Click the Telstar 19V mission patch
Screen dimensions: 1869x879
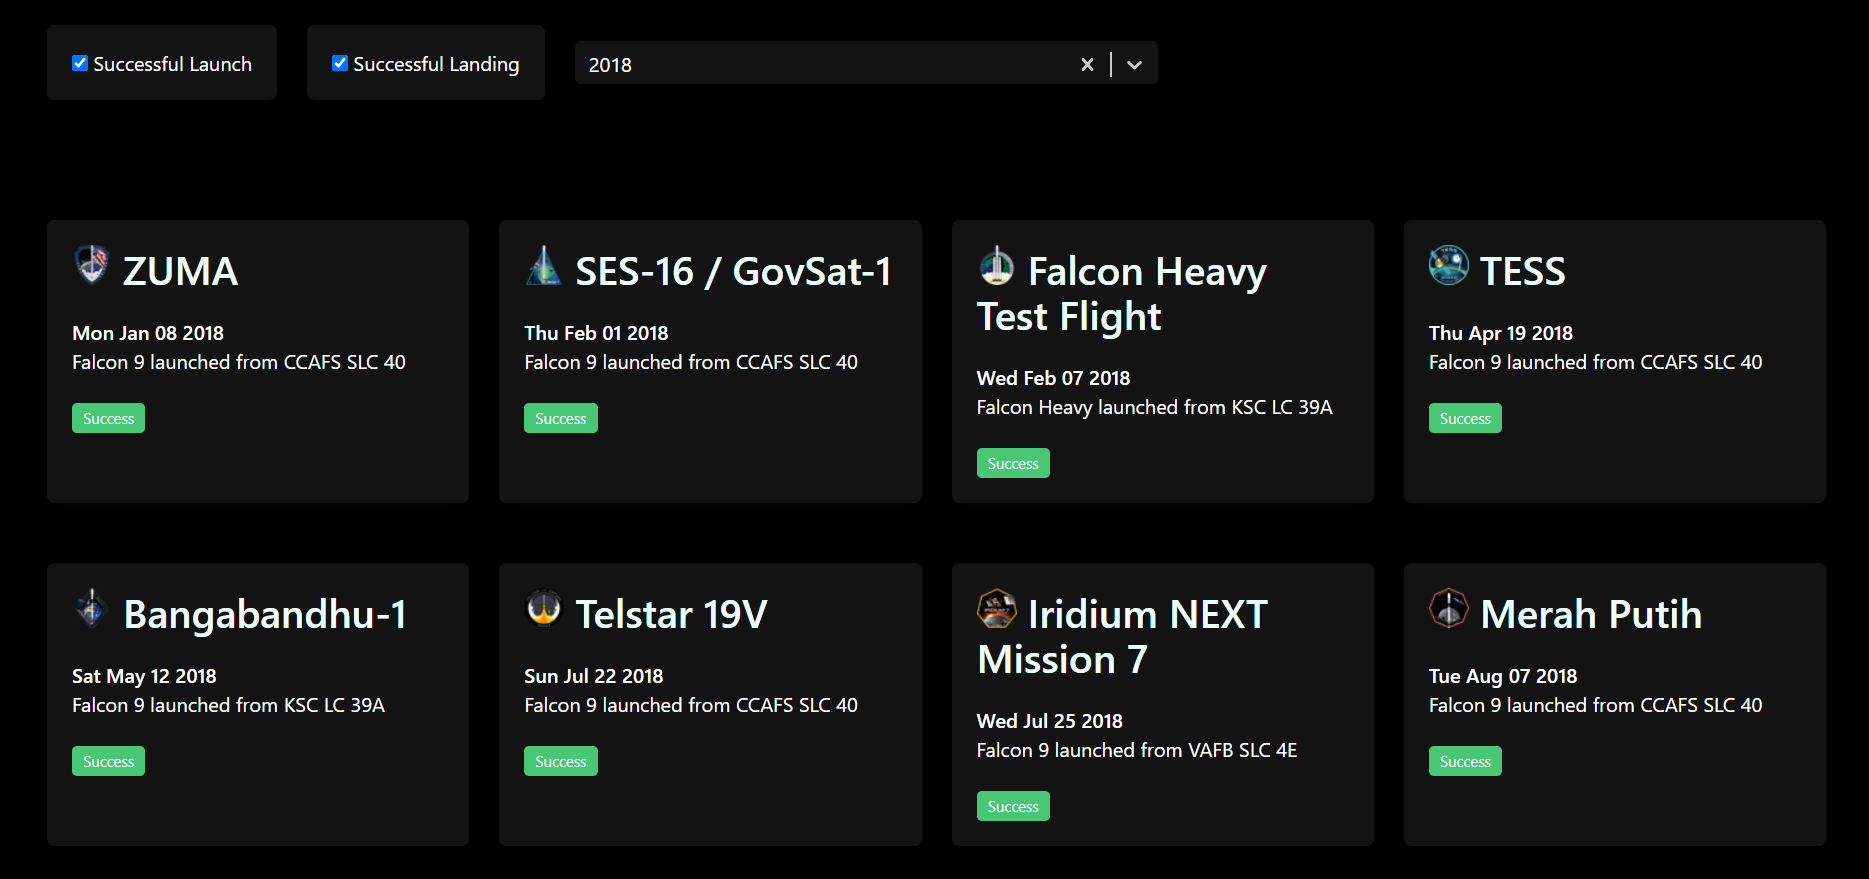pyautogui.click(x=544, y=608)
